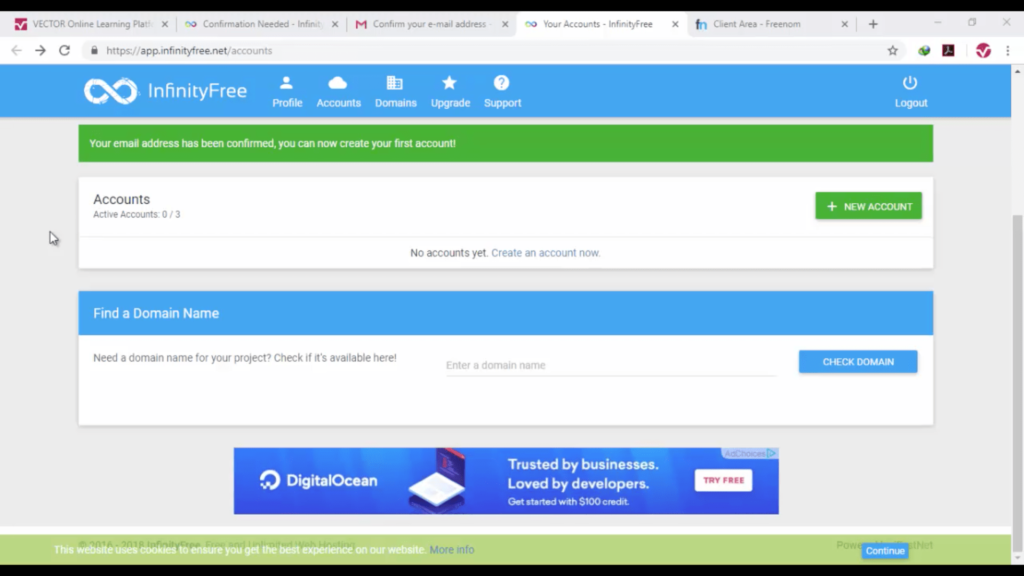This screenshot has width=1024, height=576.
Task: Close the Your Accounts InfinityFree tab
Action: 675,24
